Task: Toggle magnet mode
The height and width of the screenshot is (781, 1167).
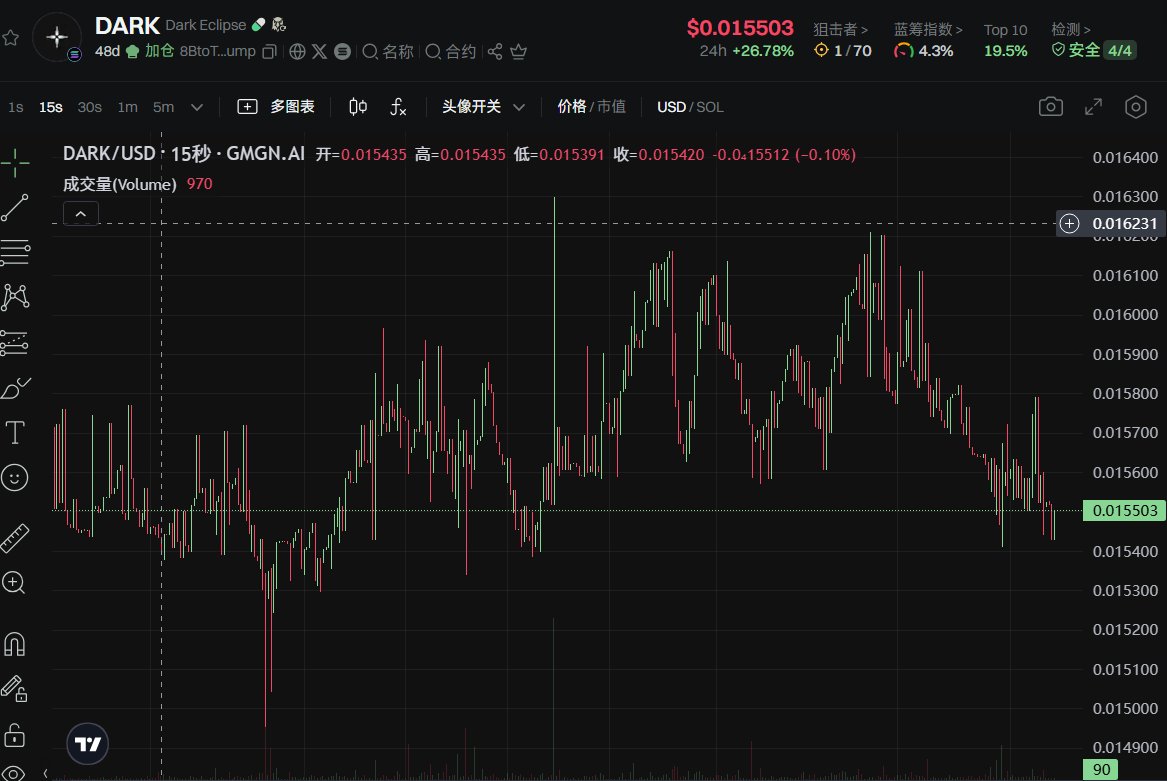Action: click(15, 643)
